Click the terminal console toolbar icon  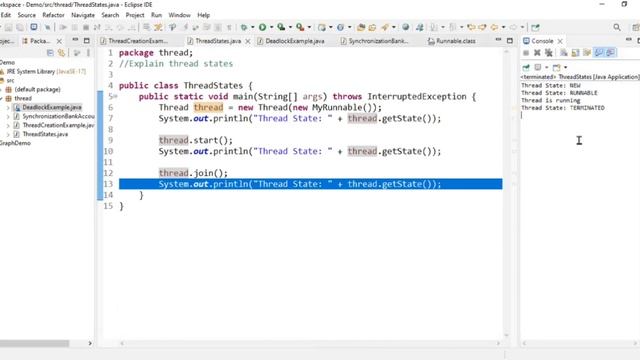[34, 27]
